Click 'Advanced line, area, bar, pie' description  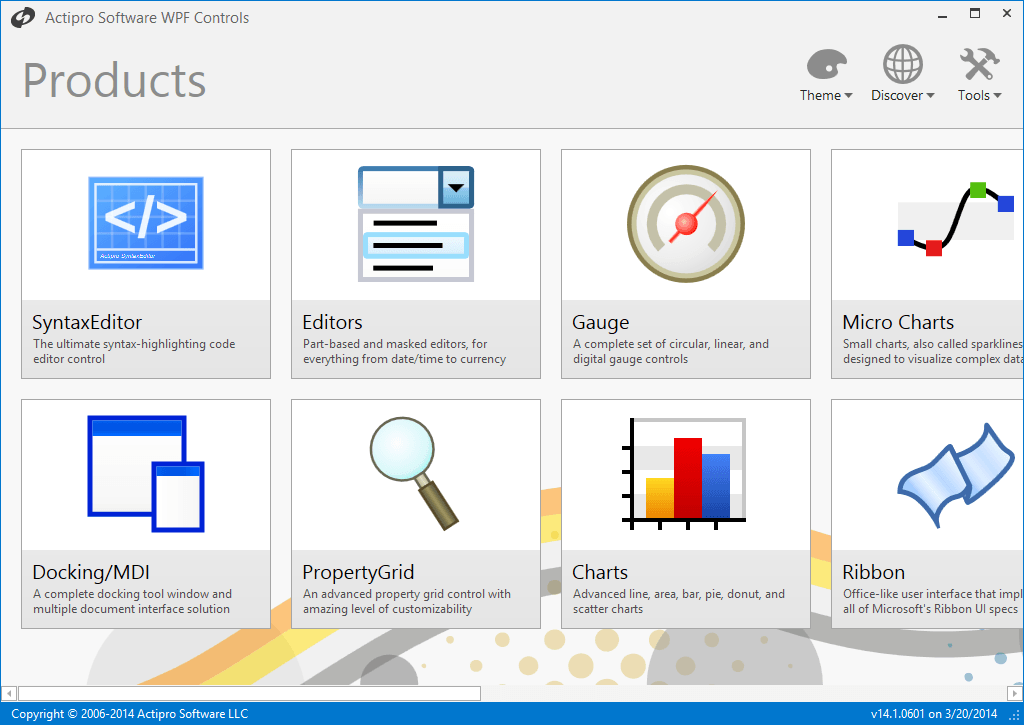pyautogui.click(x=679, y=602)
